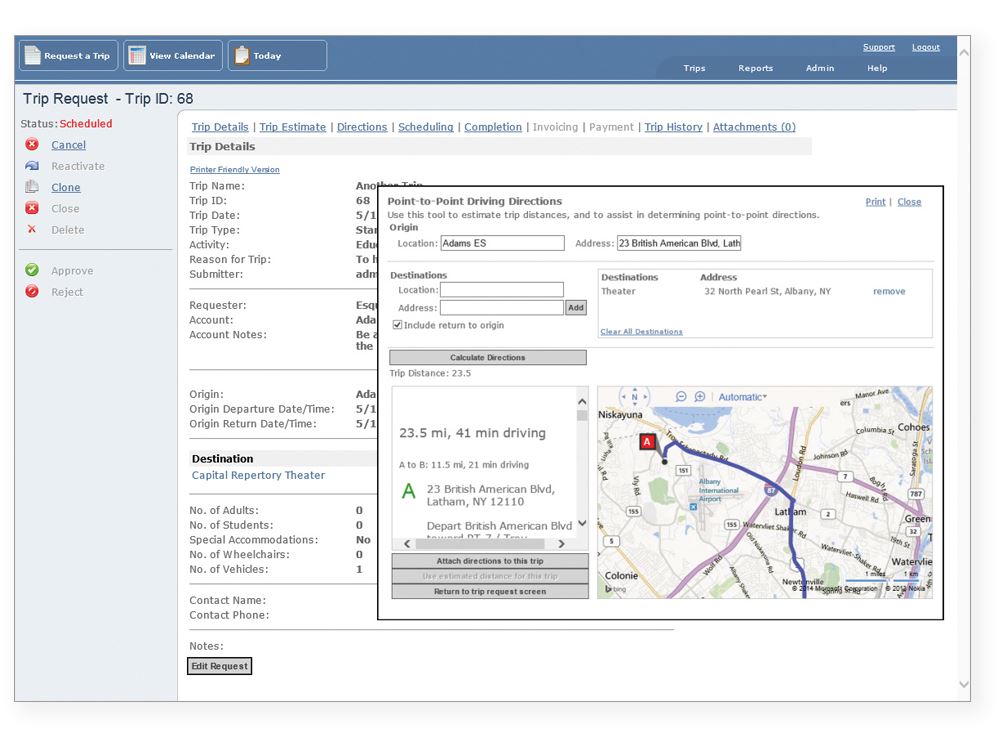Viewport: 1000px width, 750px height.
Task: Open the Reports menu
Action: tap(755, 68)
